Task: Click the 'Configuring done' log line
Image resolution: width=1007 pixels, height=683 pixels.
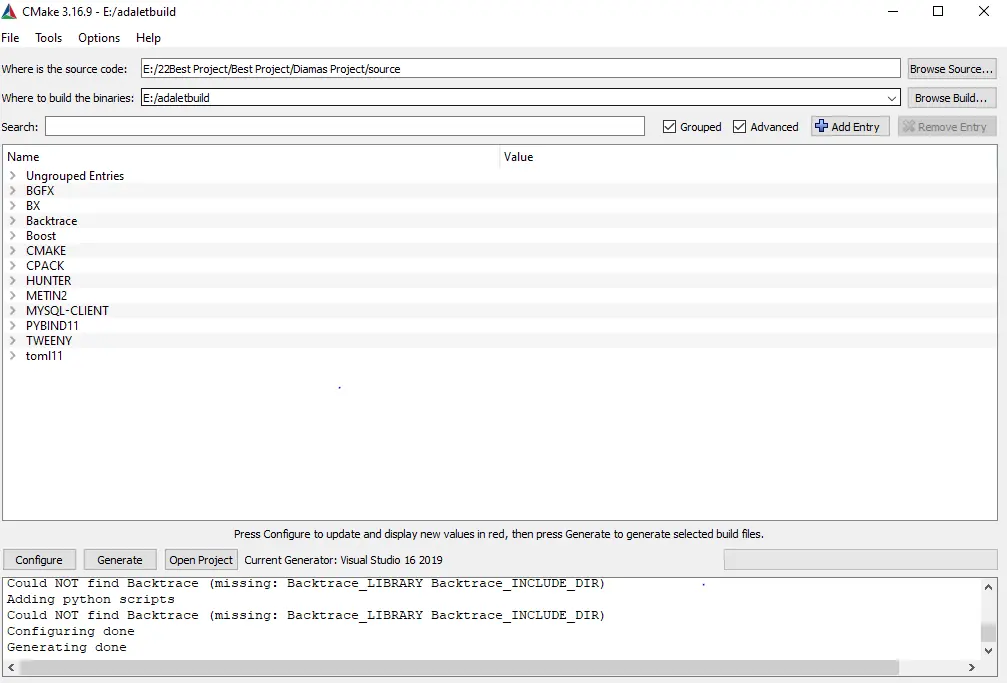Action: click(71, 631)
